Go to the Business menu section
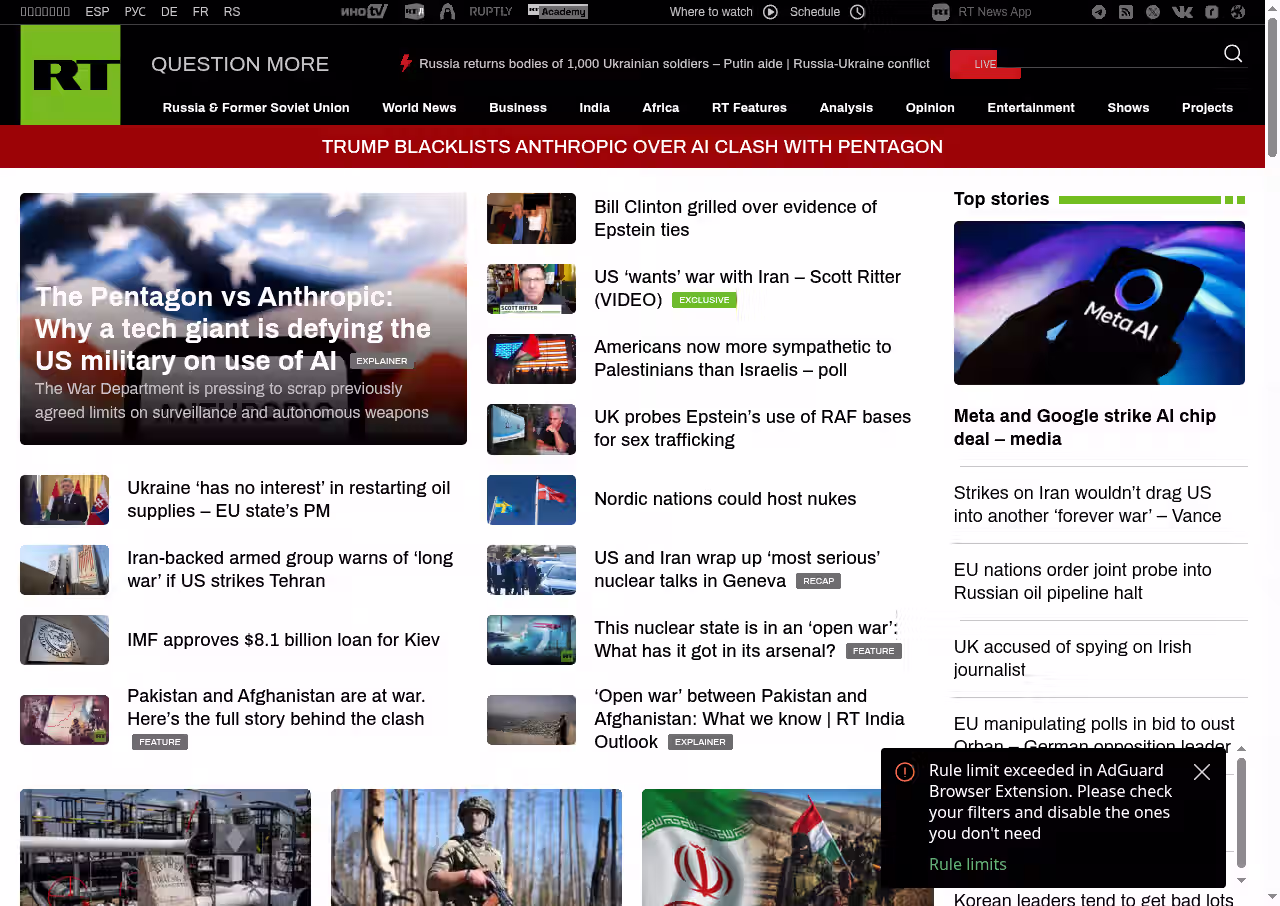This screenshot has height=906, width=1280. coord(518,108)
